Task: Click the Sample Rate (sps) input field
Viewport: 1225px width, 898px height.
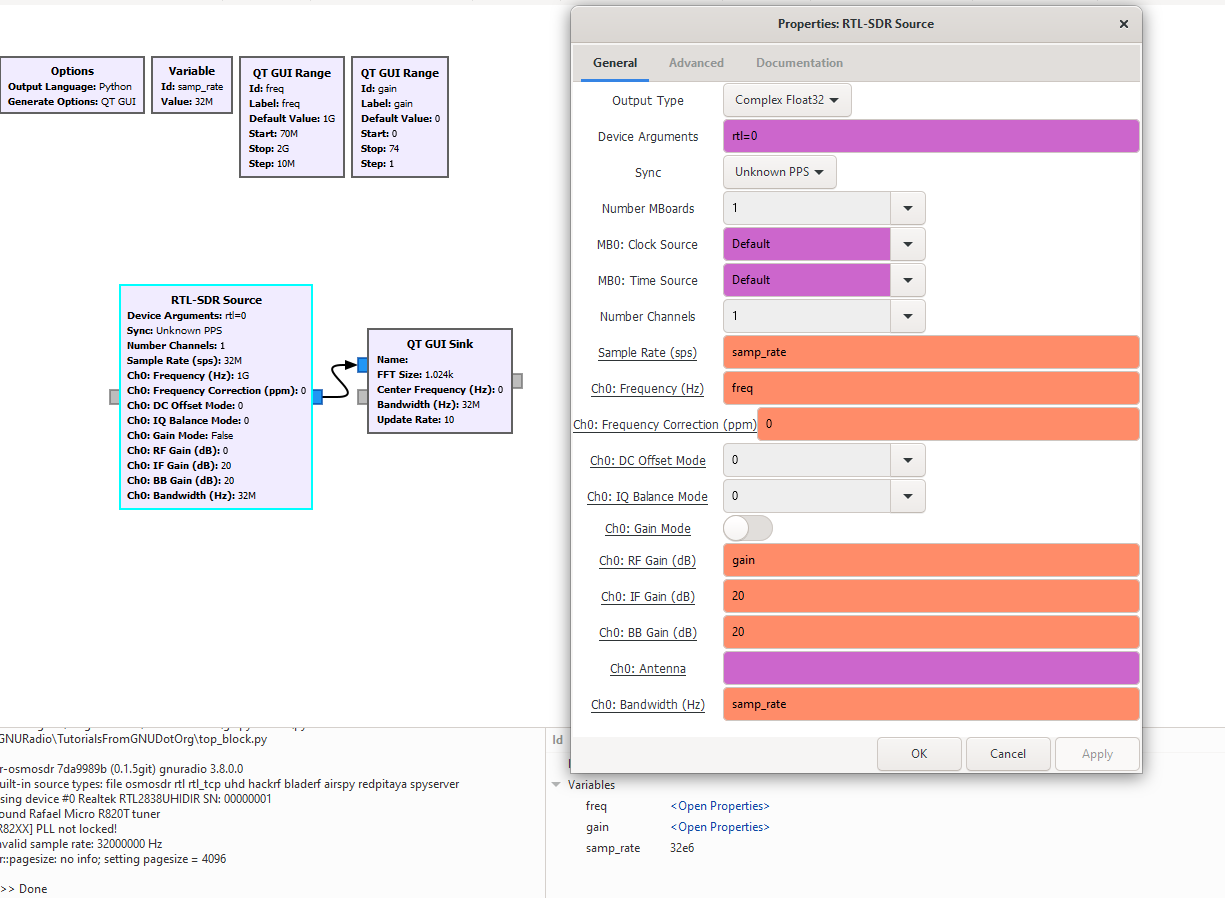Action: pyautogui.click(x=931, y=352)
